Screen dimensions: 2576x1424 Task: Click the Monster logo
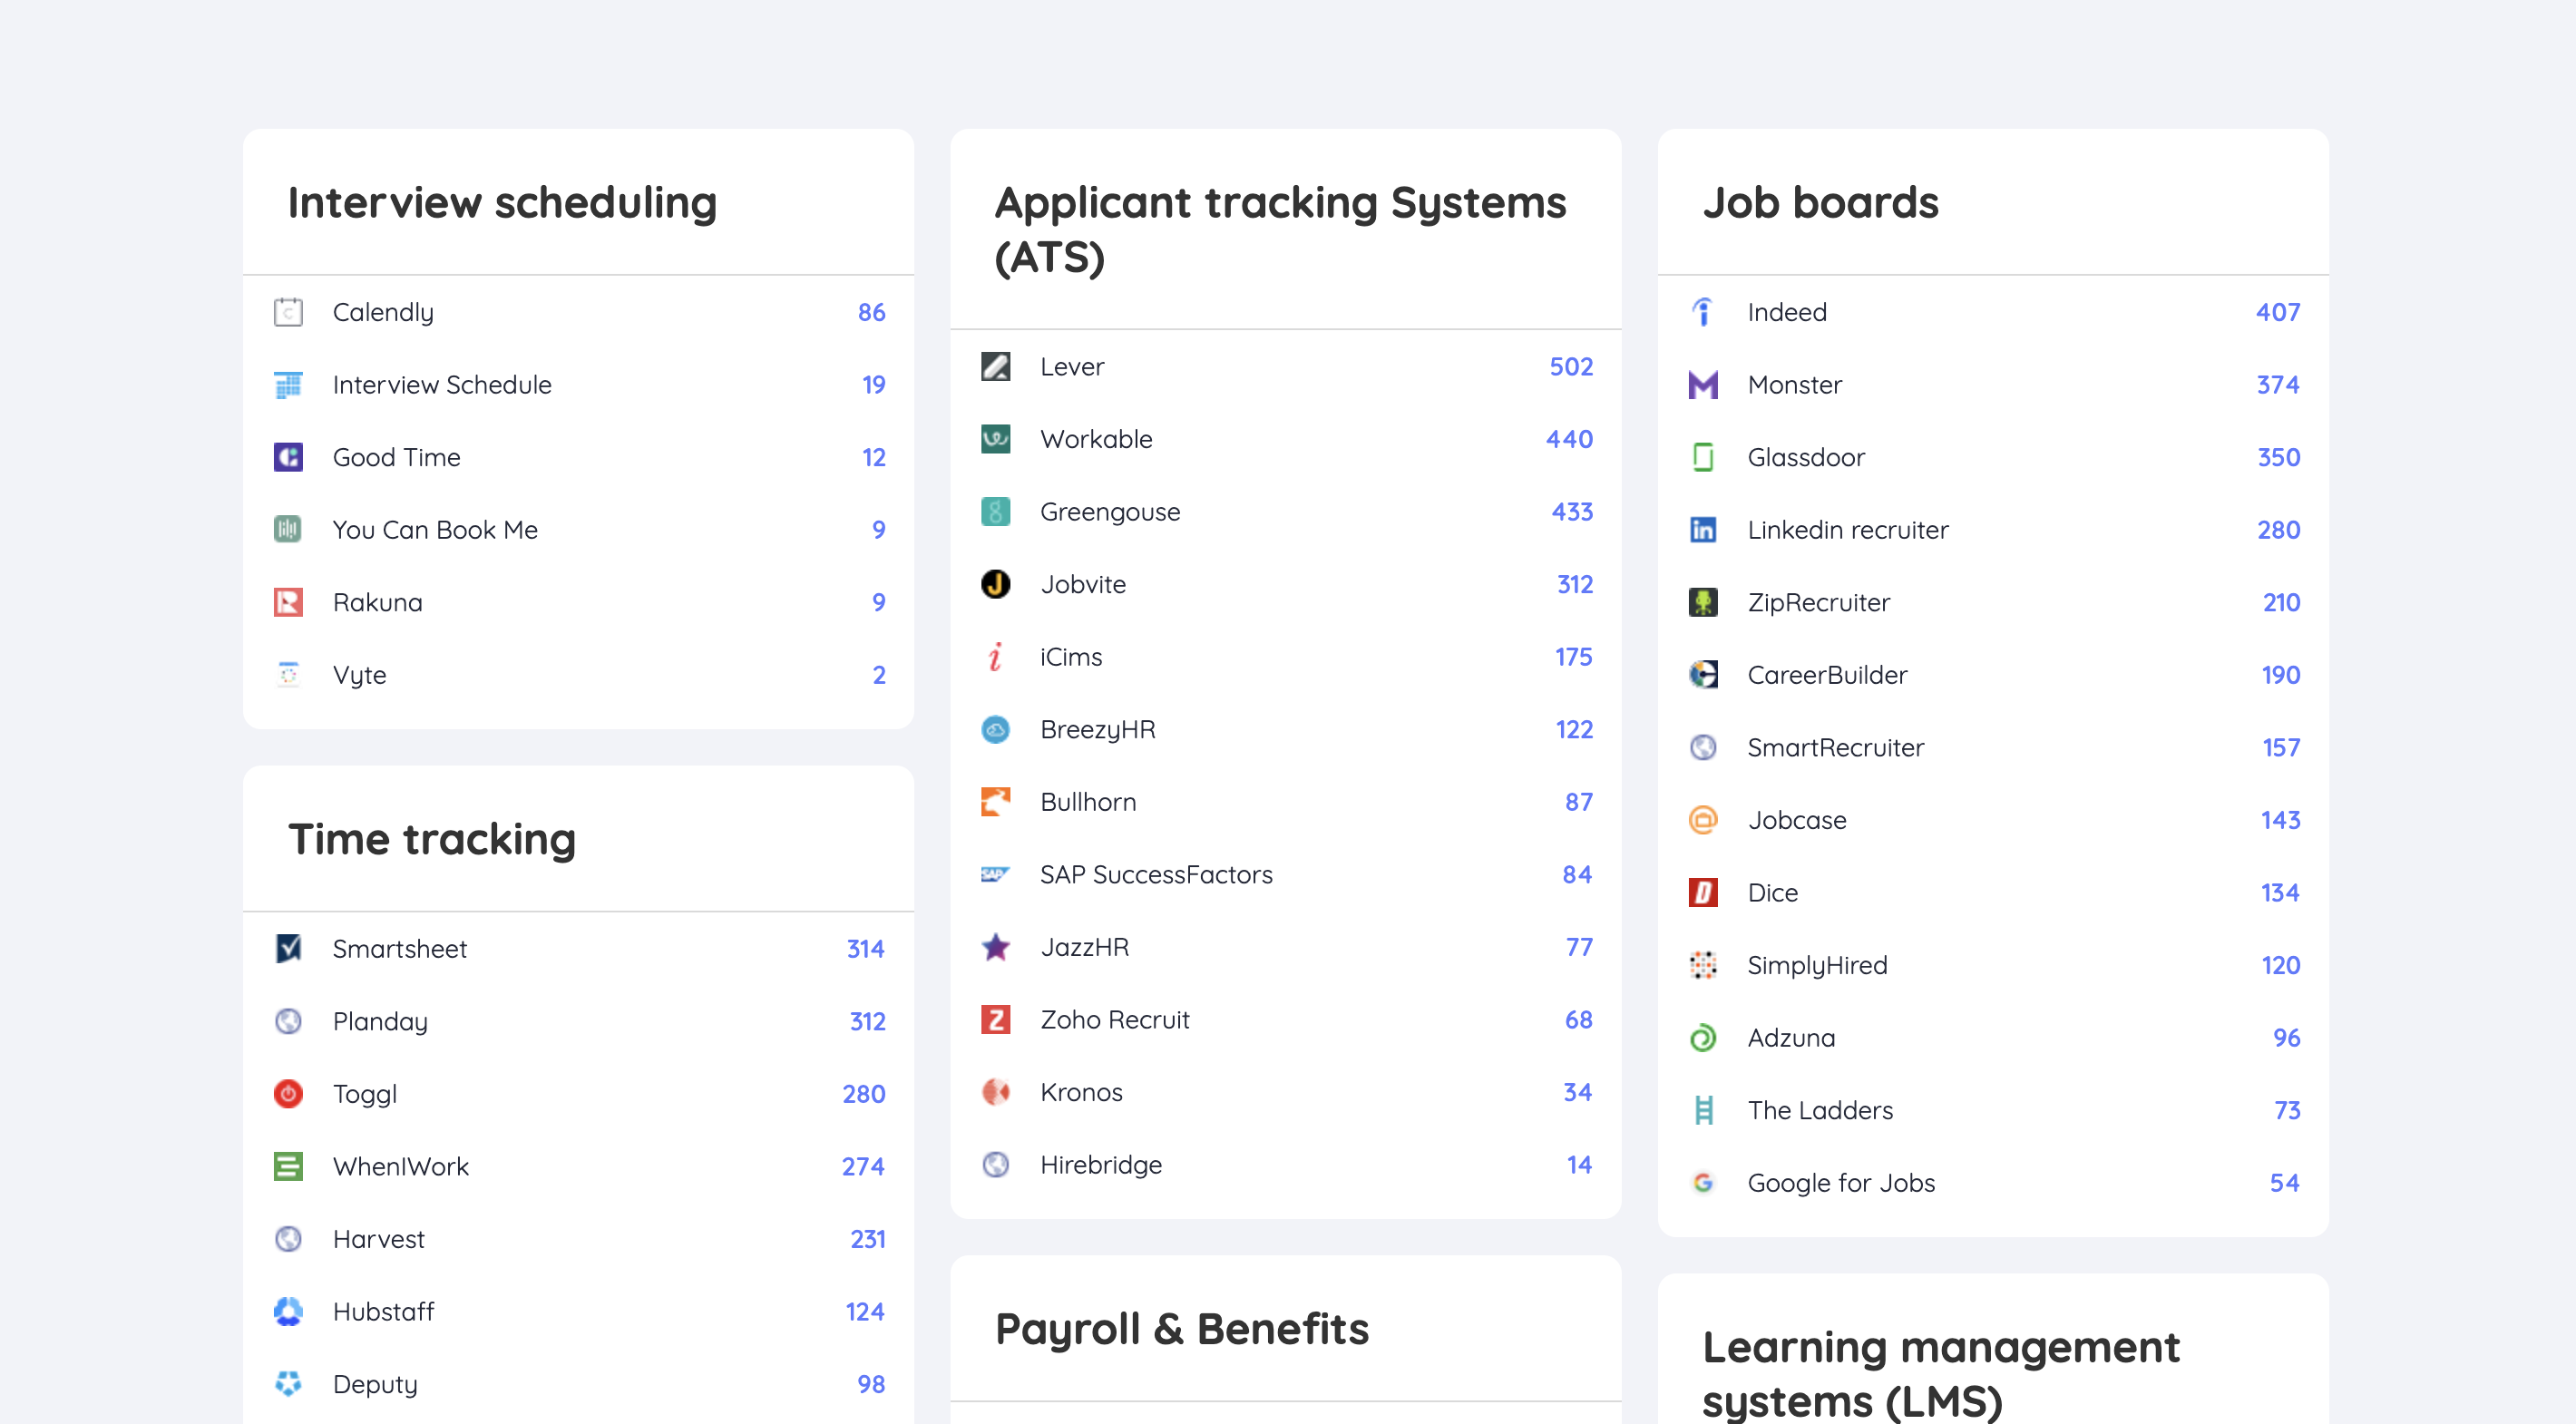[x=1703, y=384]
